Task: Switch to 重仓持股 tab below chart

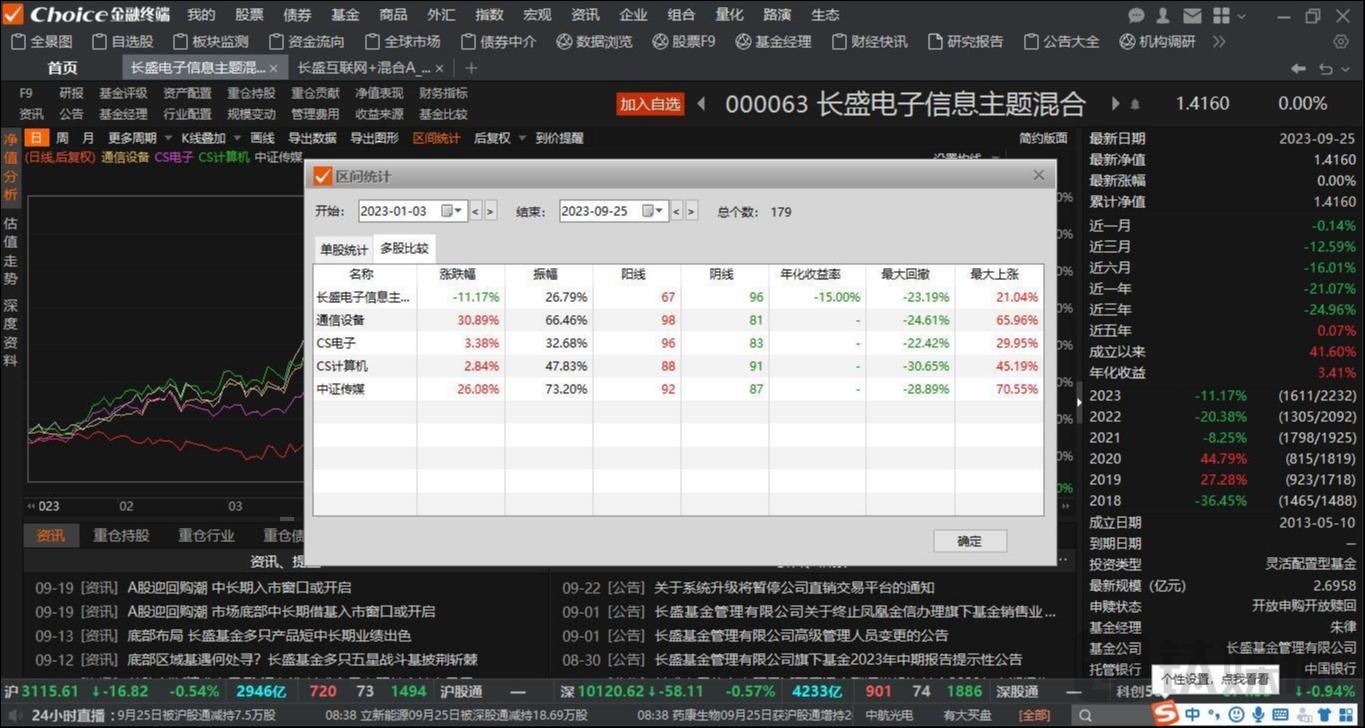Action: click(x=121, y=535)
